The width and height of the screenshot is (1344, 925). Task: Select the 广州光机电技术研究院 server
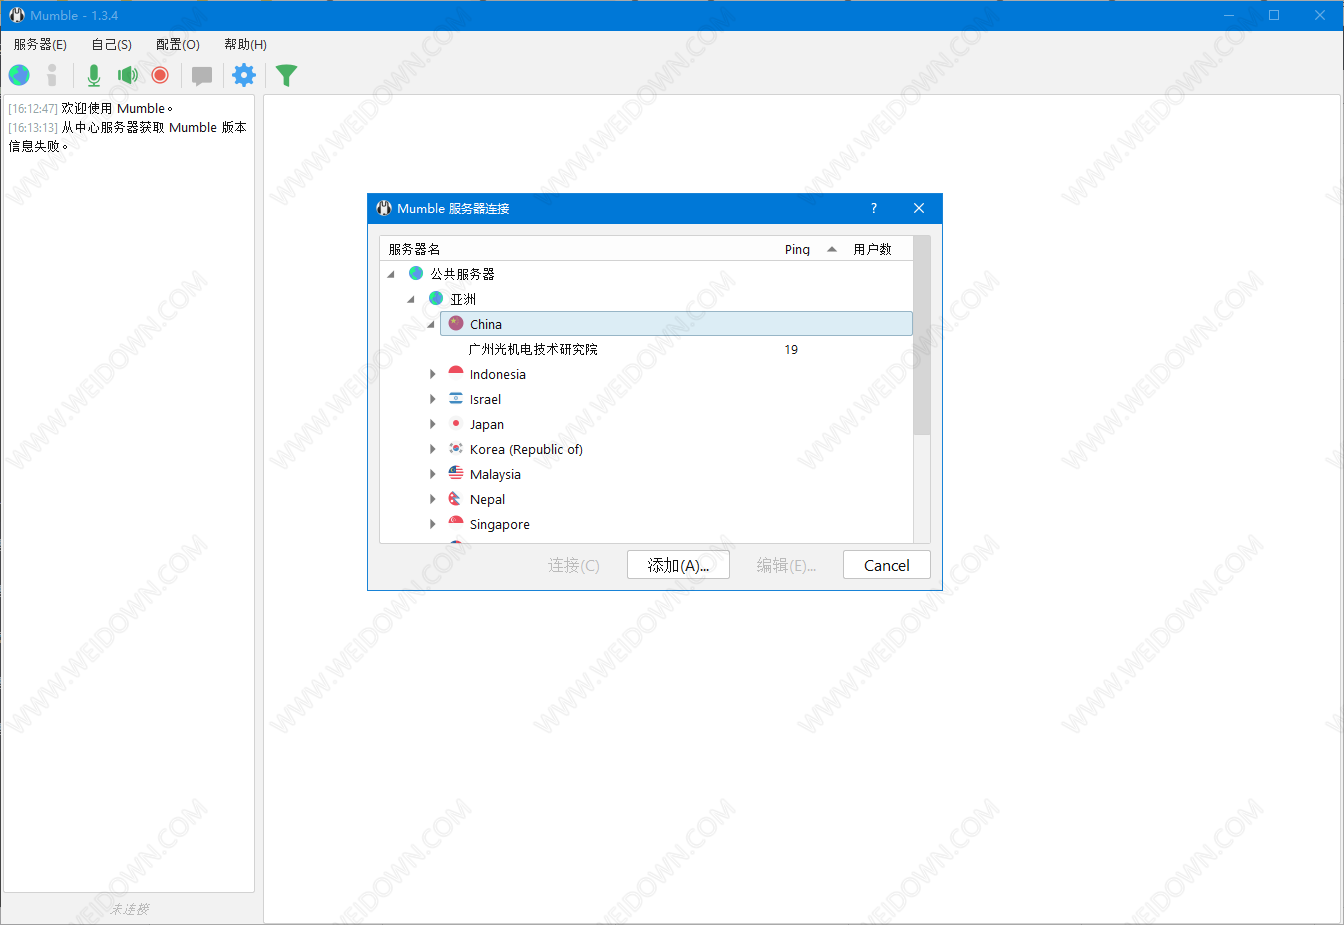[533, 349]
